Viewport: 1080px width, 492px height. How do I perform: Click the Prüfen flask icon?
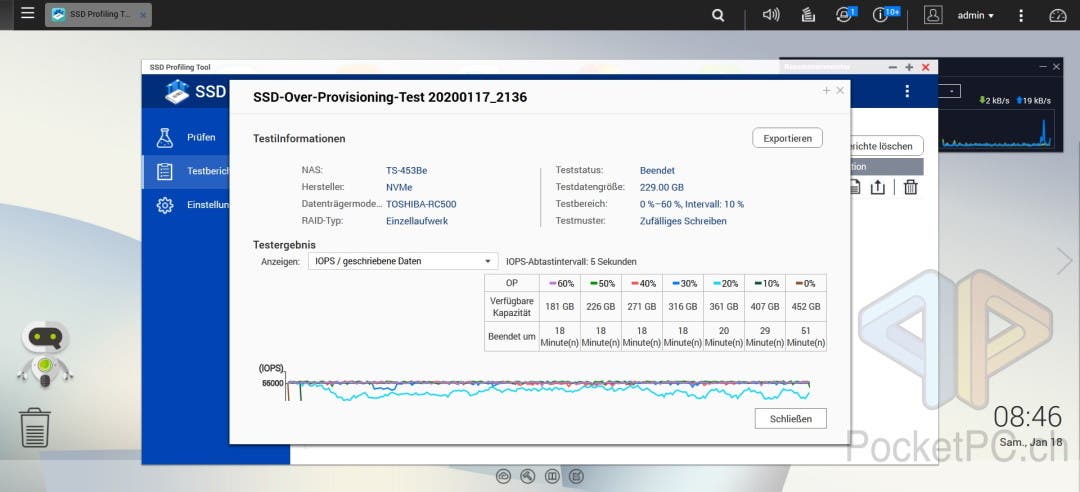click(165, 137)
